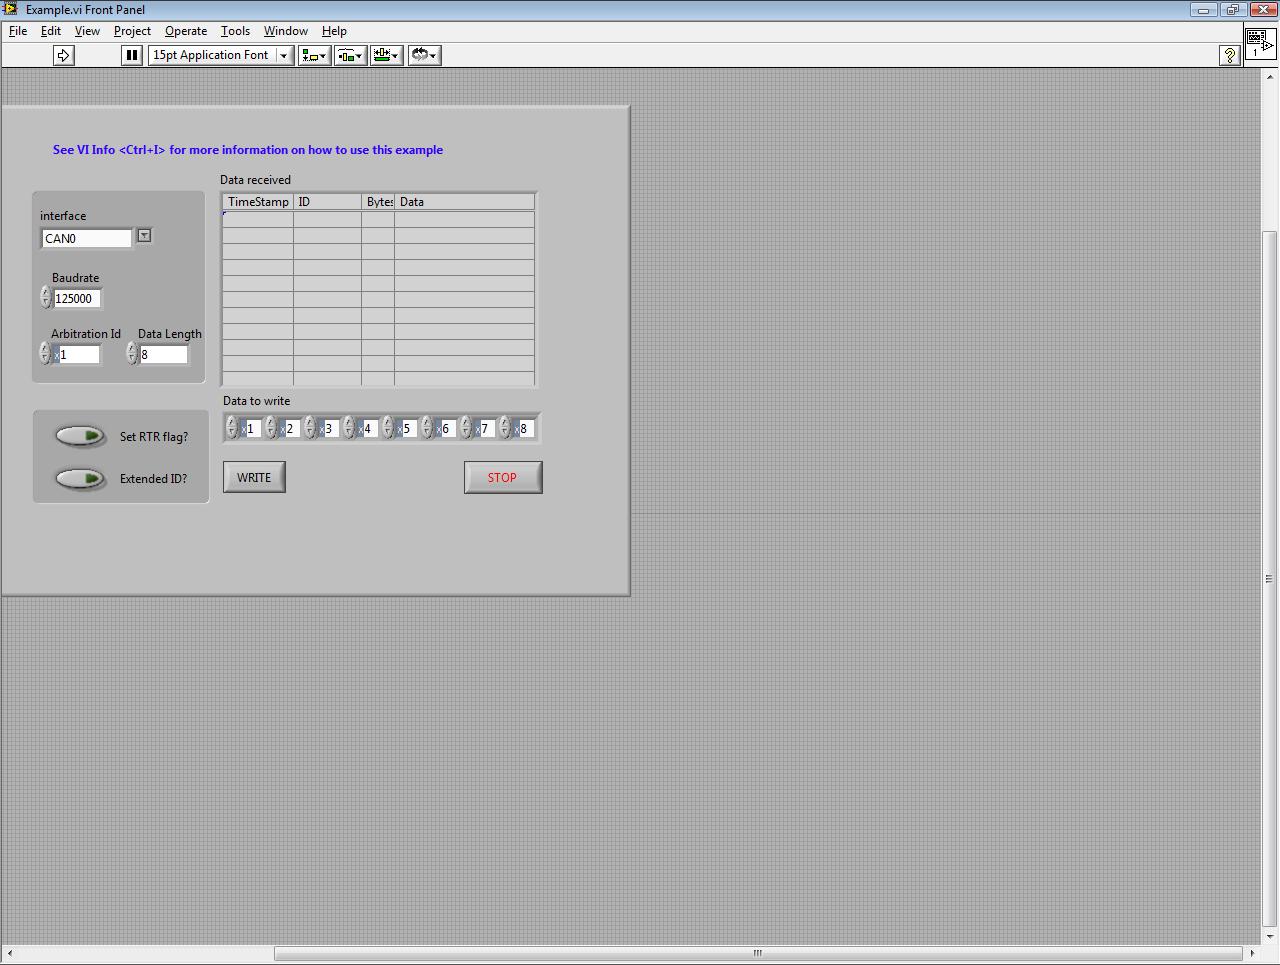Click the WRITE button

[x=254, y=477]
